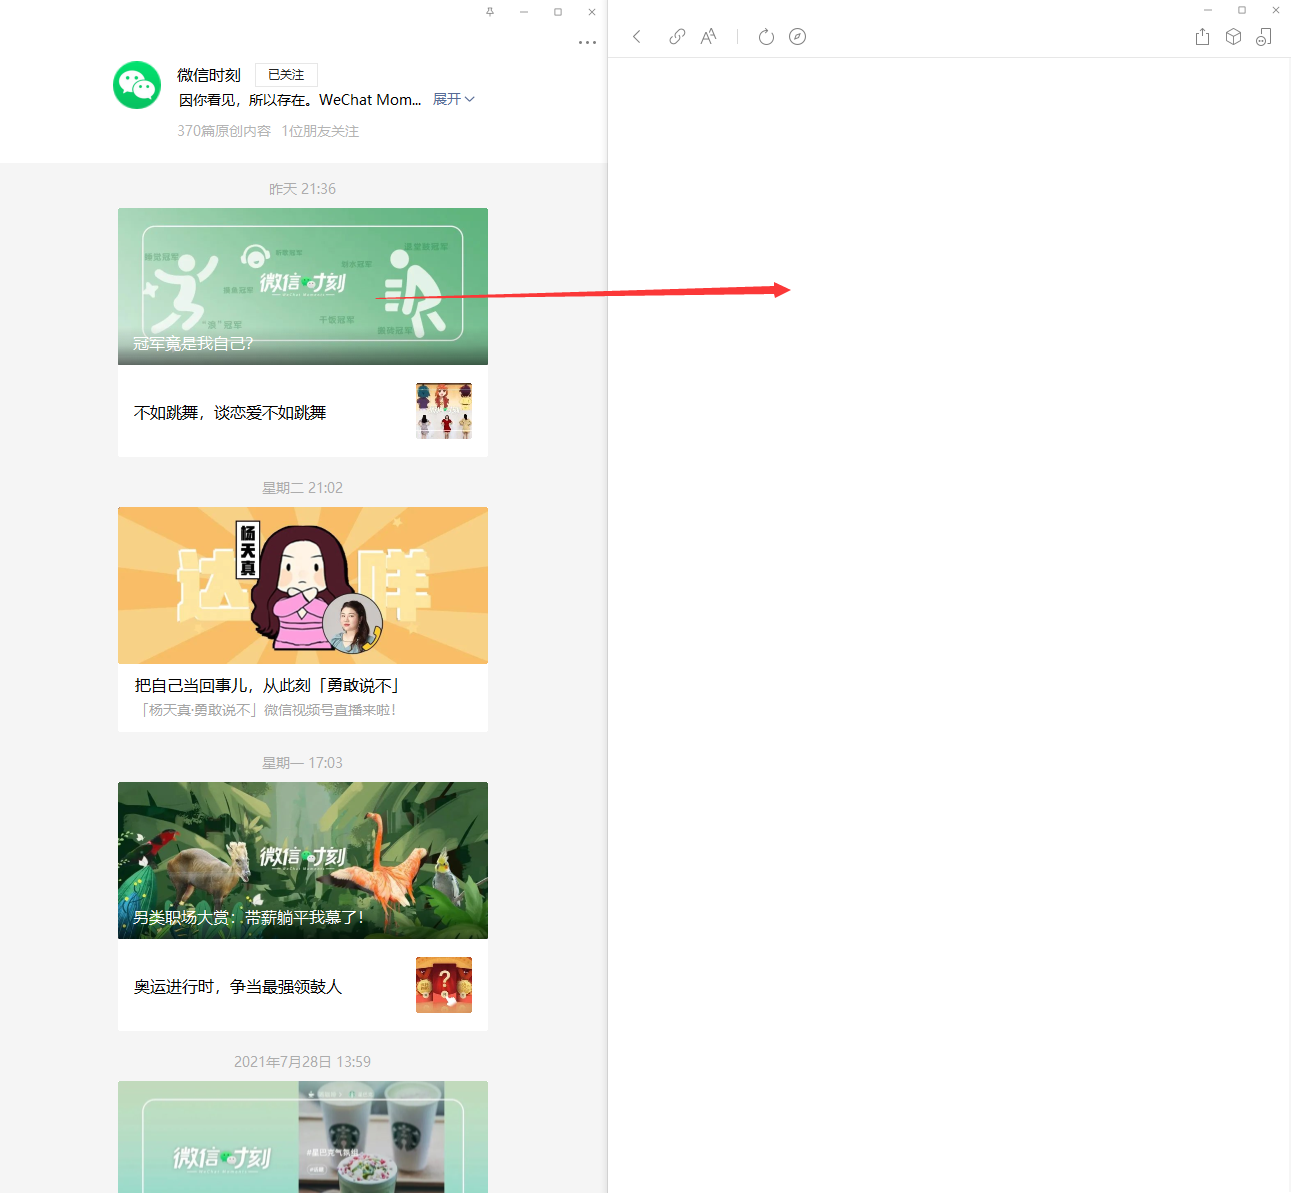1291x1193 pixels.
Task: Open banner 另类职场大赏:带薪躺平我慕了!
Action: [x=303, y=860]
